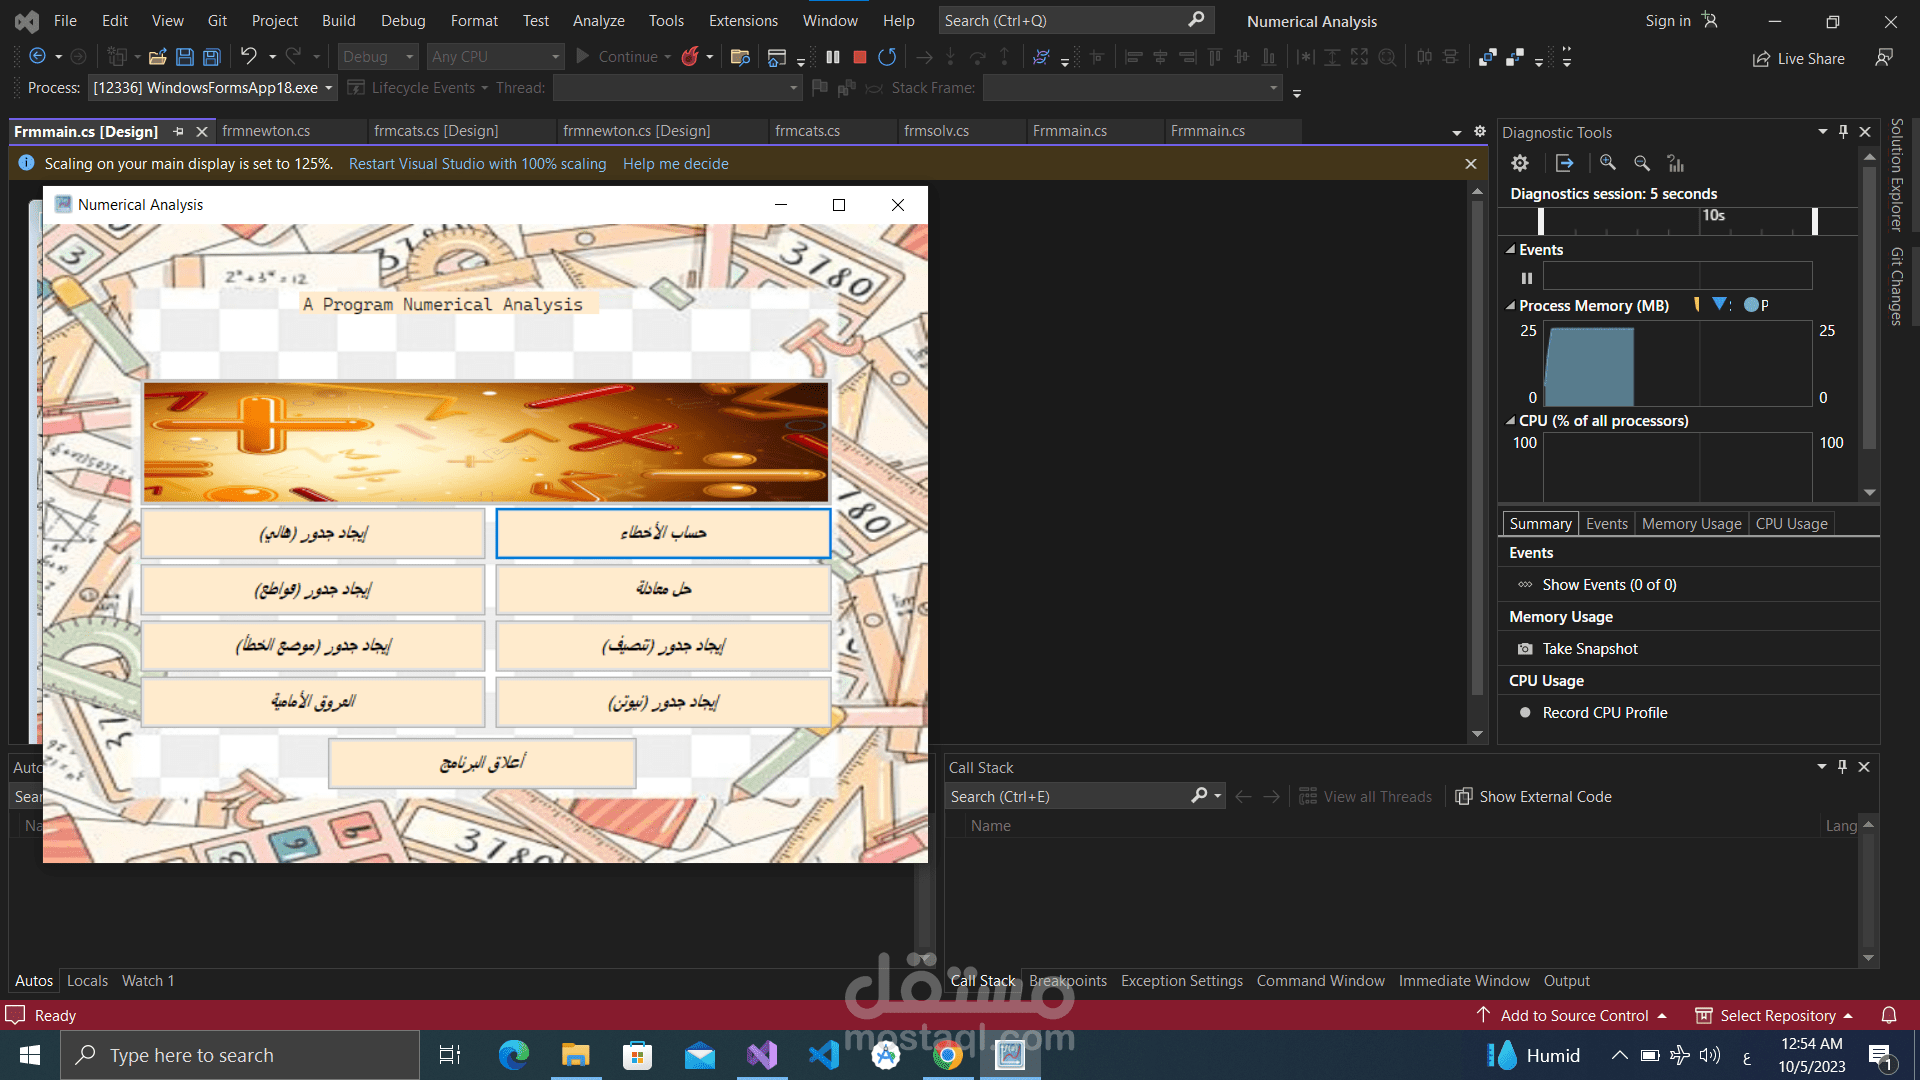Click the حساب الأخطاء button in Numerical Analysis
The height and width of the screenshot is (1080, 1920).
(x=663, y=533)
